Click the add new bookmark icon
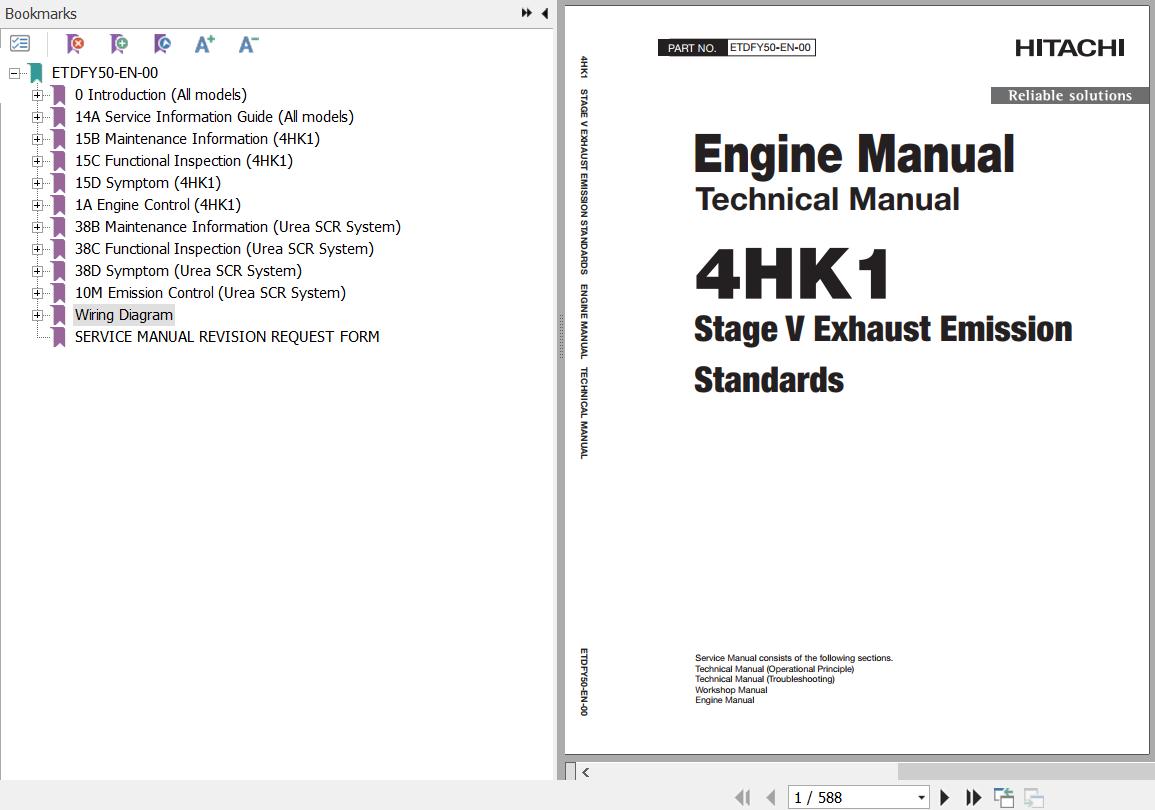Viewport: 1155px width, 810px height. 119,44
